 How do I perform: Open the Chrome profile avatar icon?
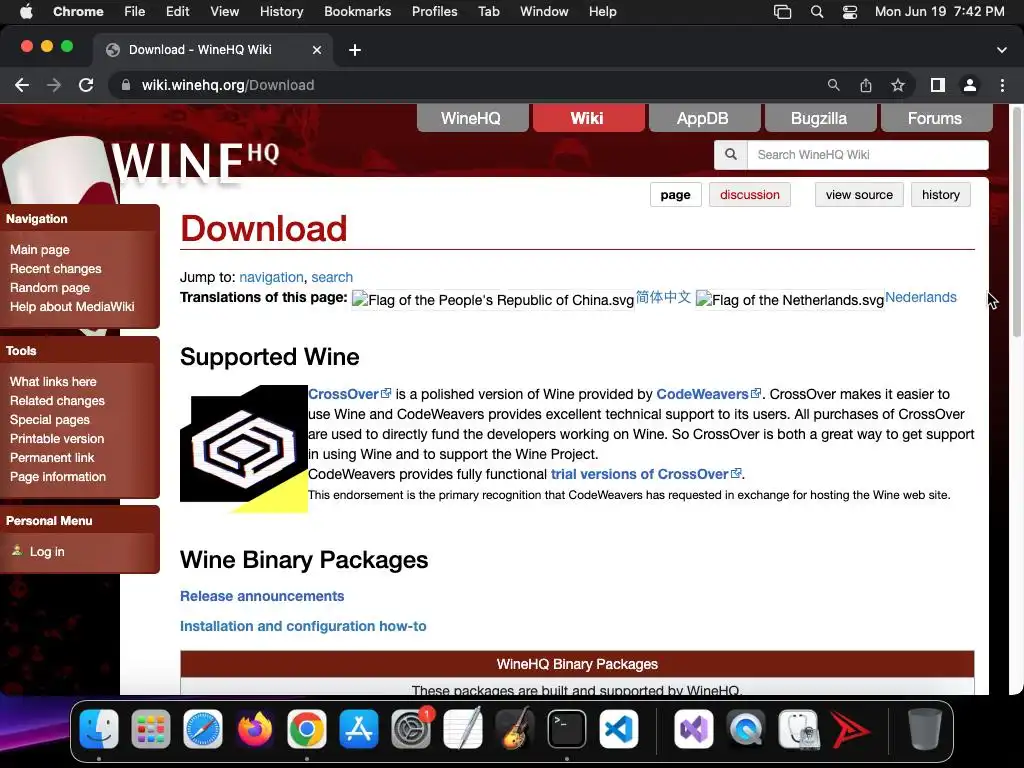tap(970, 85)
